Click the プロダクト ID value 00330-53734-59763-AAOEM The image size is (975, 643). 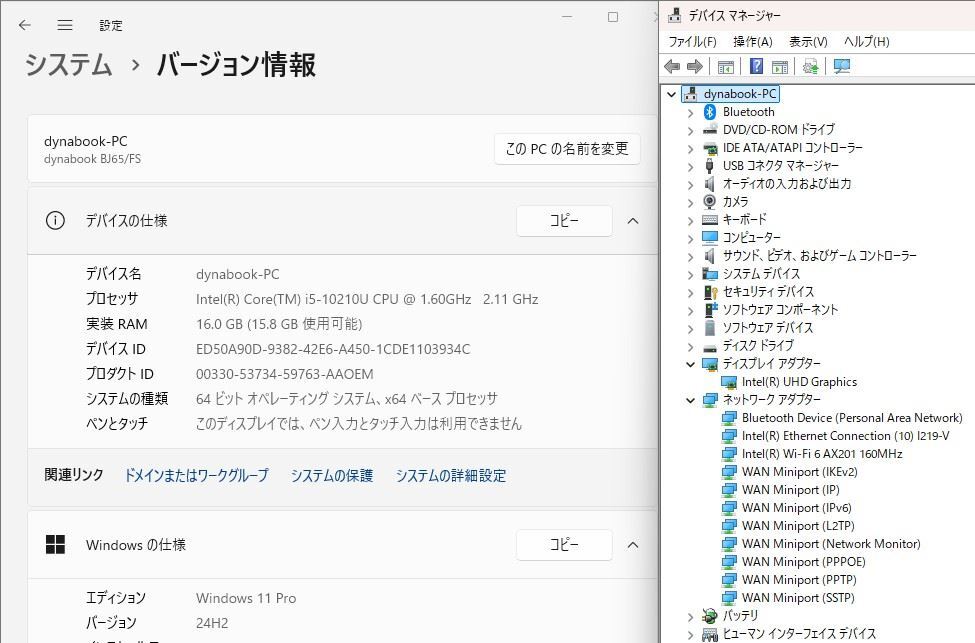click(x=285, y=374)
